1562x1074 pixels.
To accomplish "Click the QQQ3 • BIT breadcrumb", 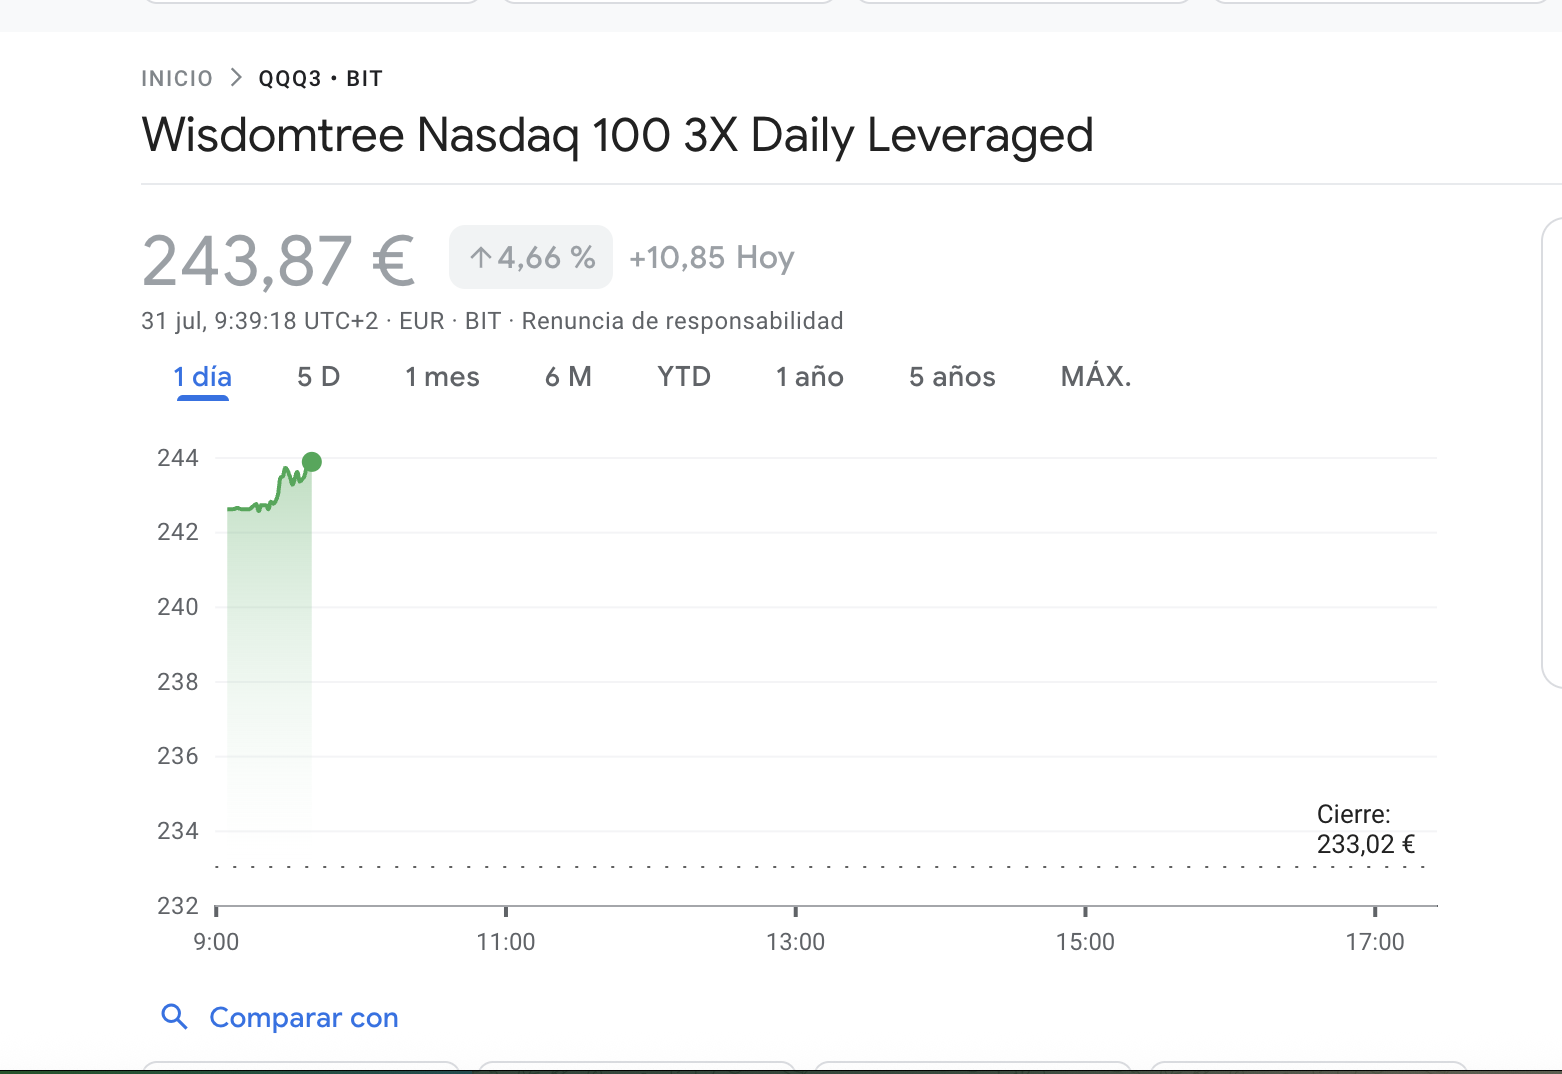I will tap(320, 79).
